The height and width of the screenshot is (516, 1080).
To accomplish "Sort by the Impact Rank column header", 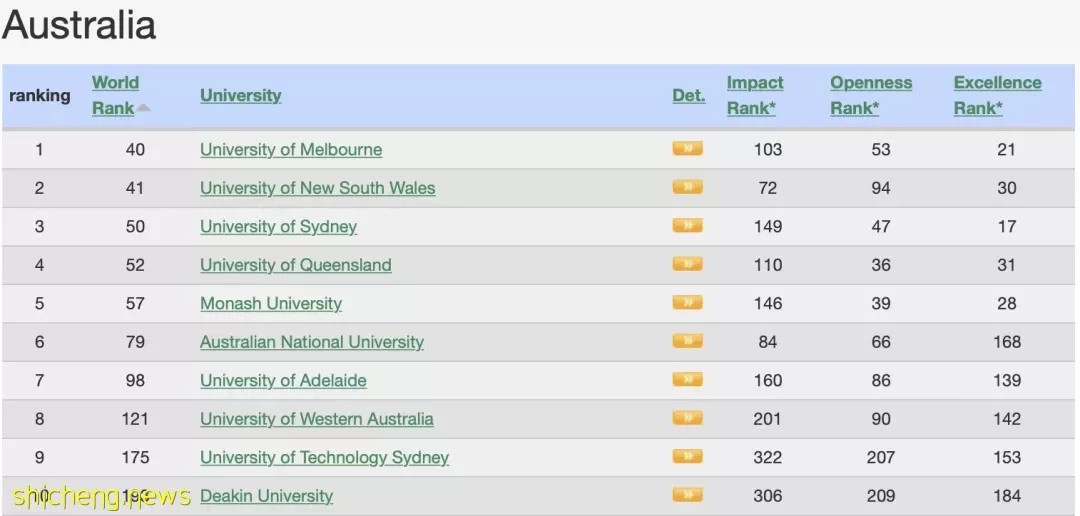I will pos(755,95).
